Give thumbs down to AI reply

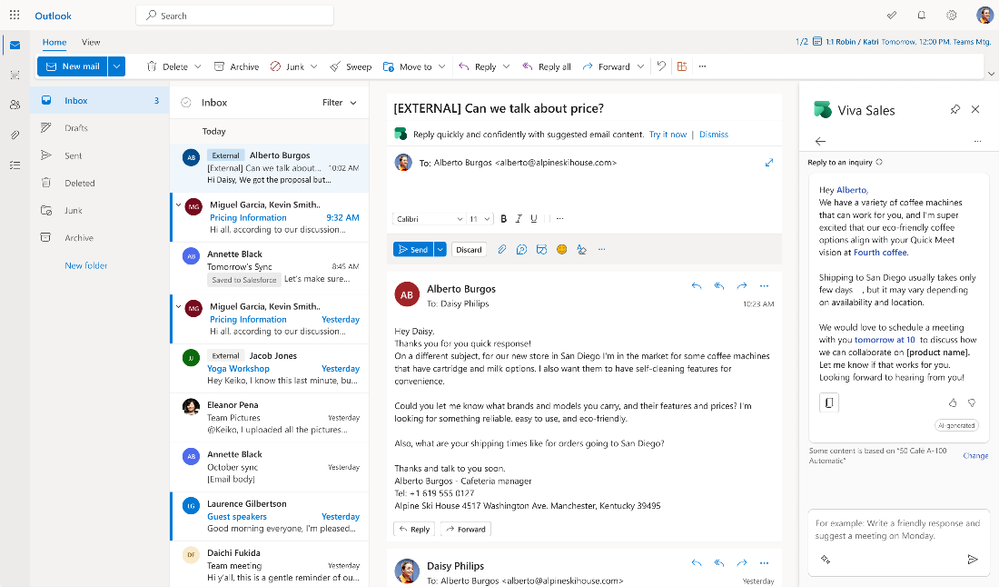tap(972, 403)
